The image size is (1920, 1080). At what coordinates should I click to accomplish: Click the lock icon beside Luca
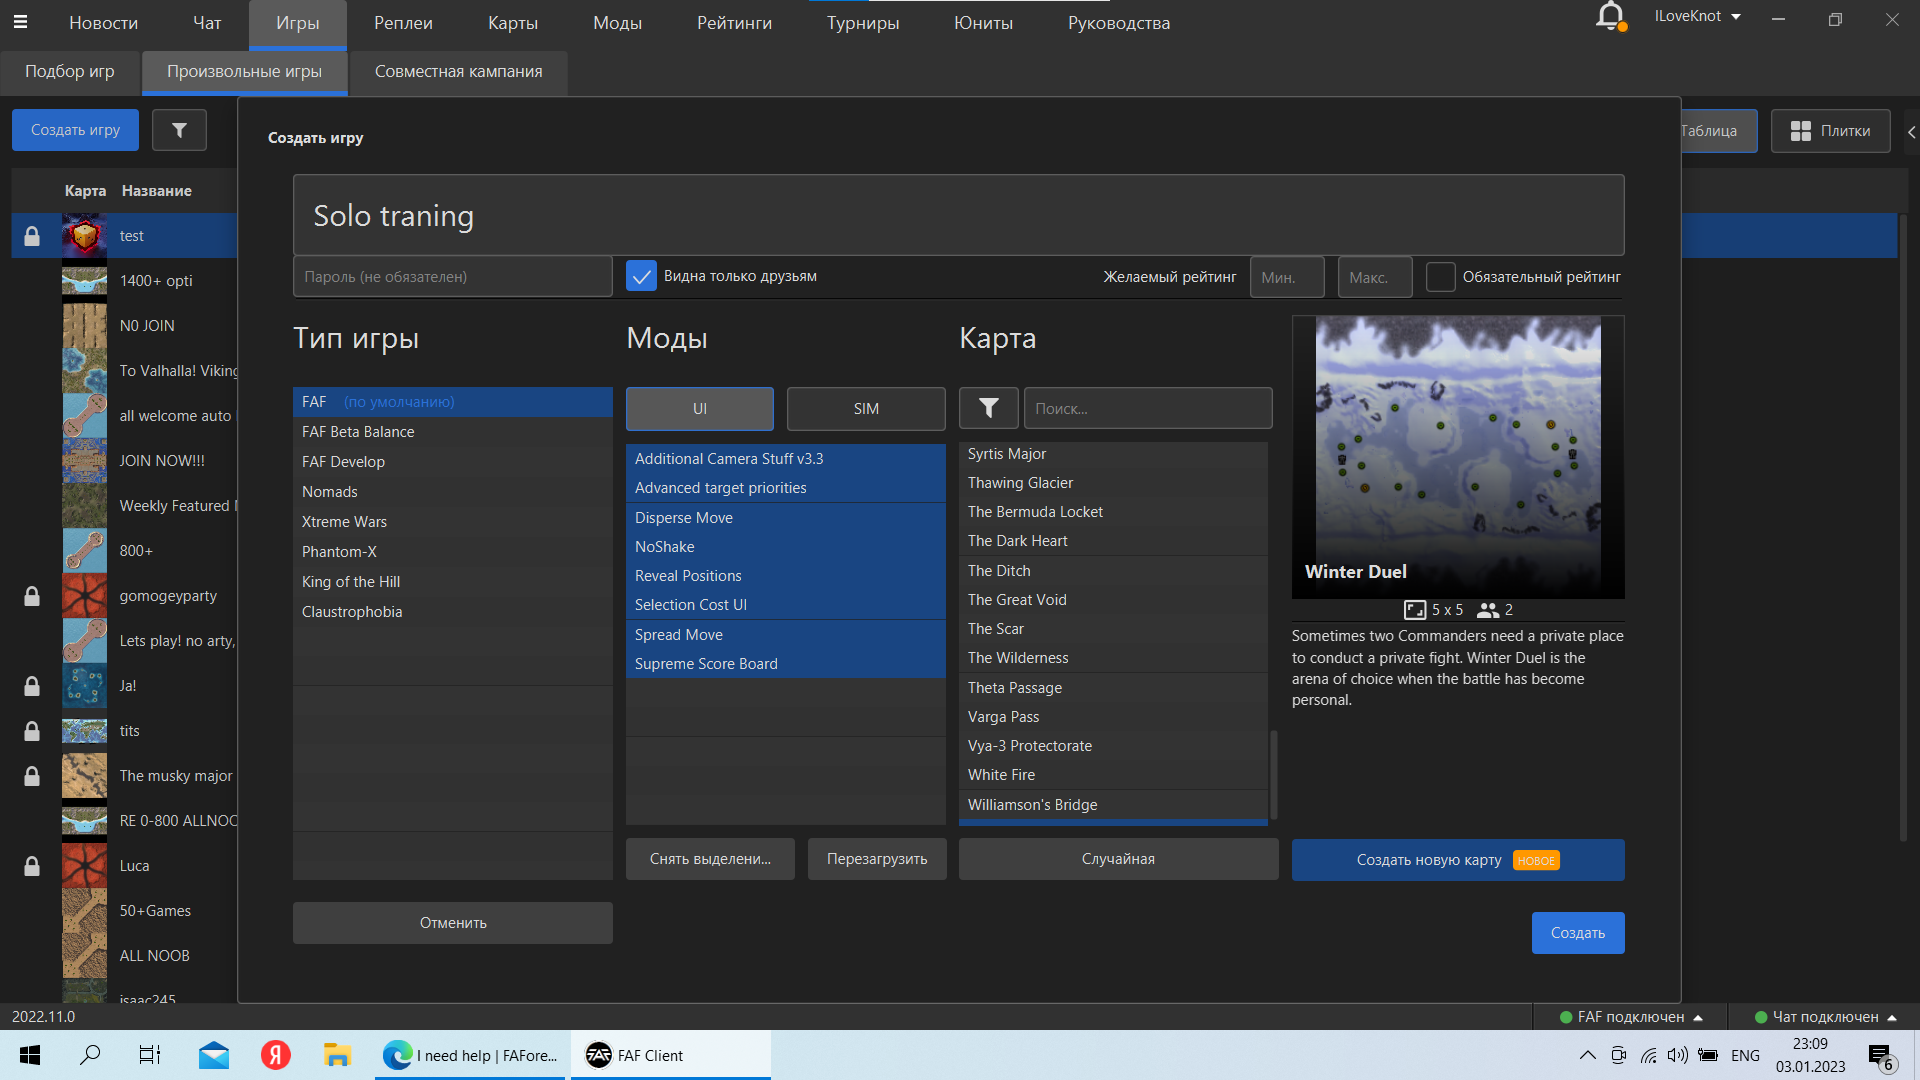[32, 866]
